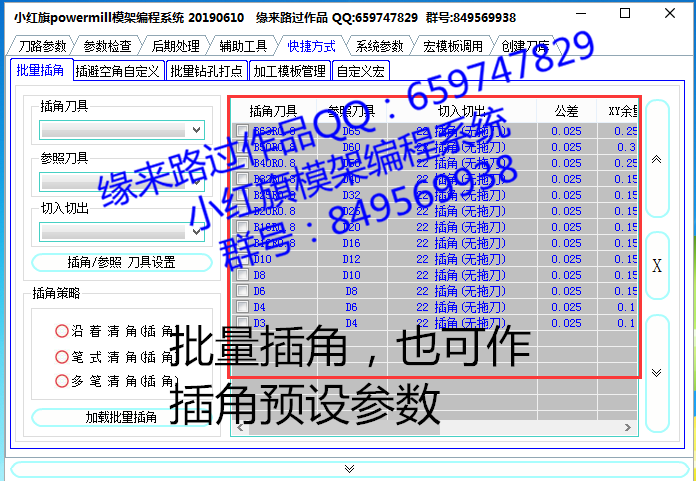Click the table scrollbar left arrow
This screenshot has height=481, width=696.
[x=240, y=428]
